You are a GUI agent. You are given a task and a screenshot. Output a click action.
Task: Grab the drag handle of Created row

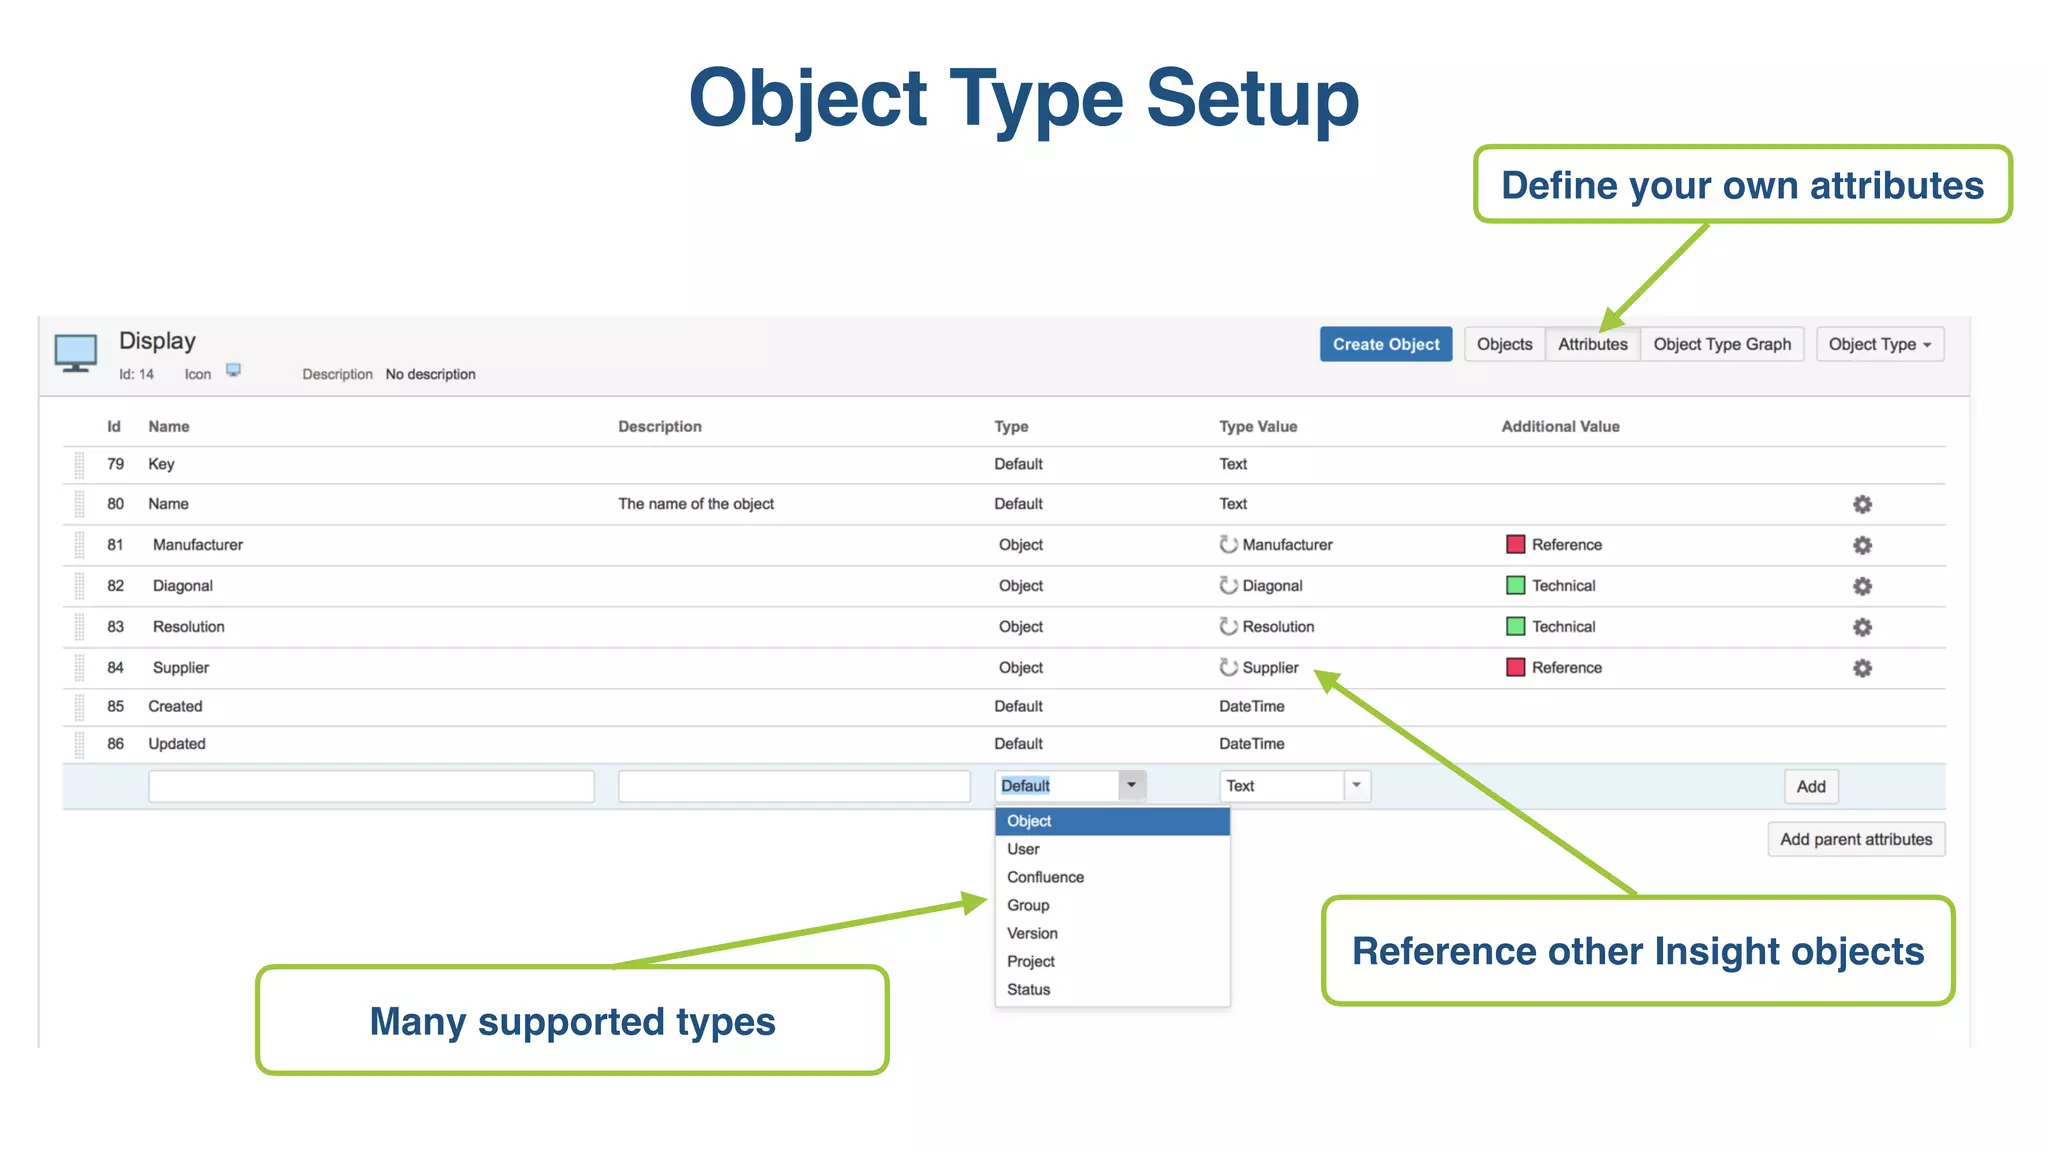pos(79,707)
